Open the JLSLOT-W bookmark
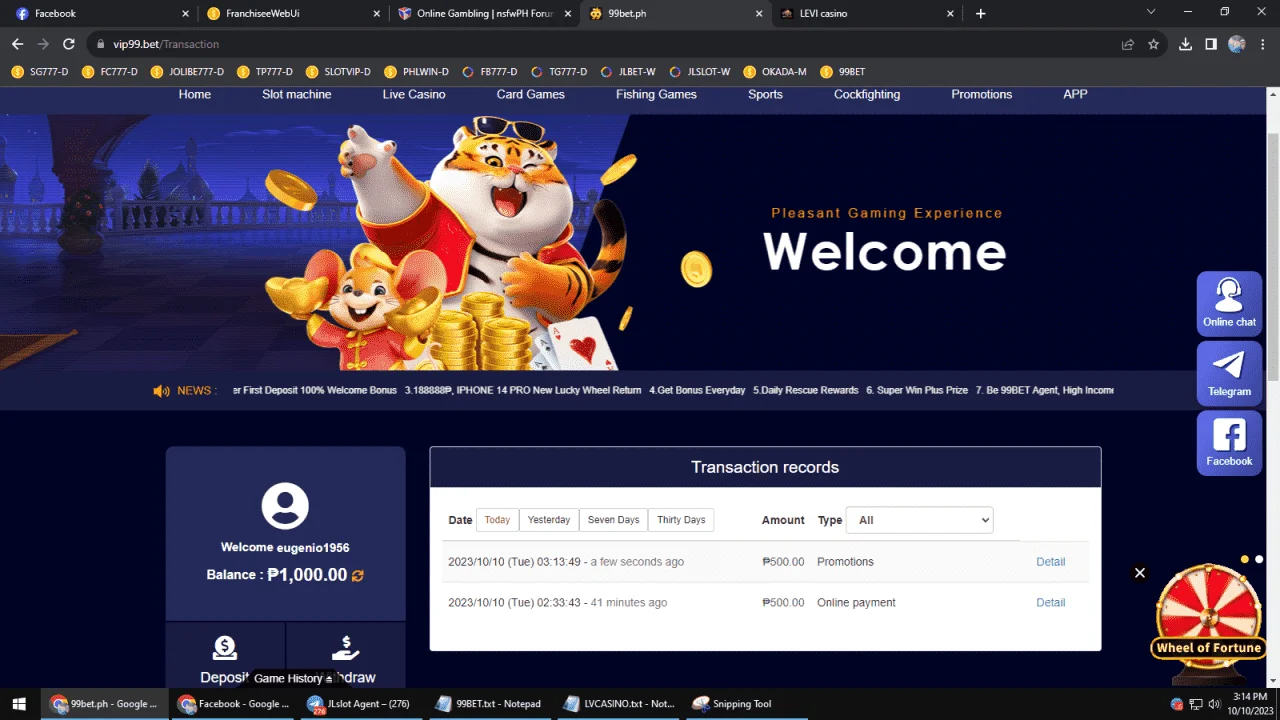 (699, 72)
